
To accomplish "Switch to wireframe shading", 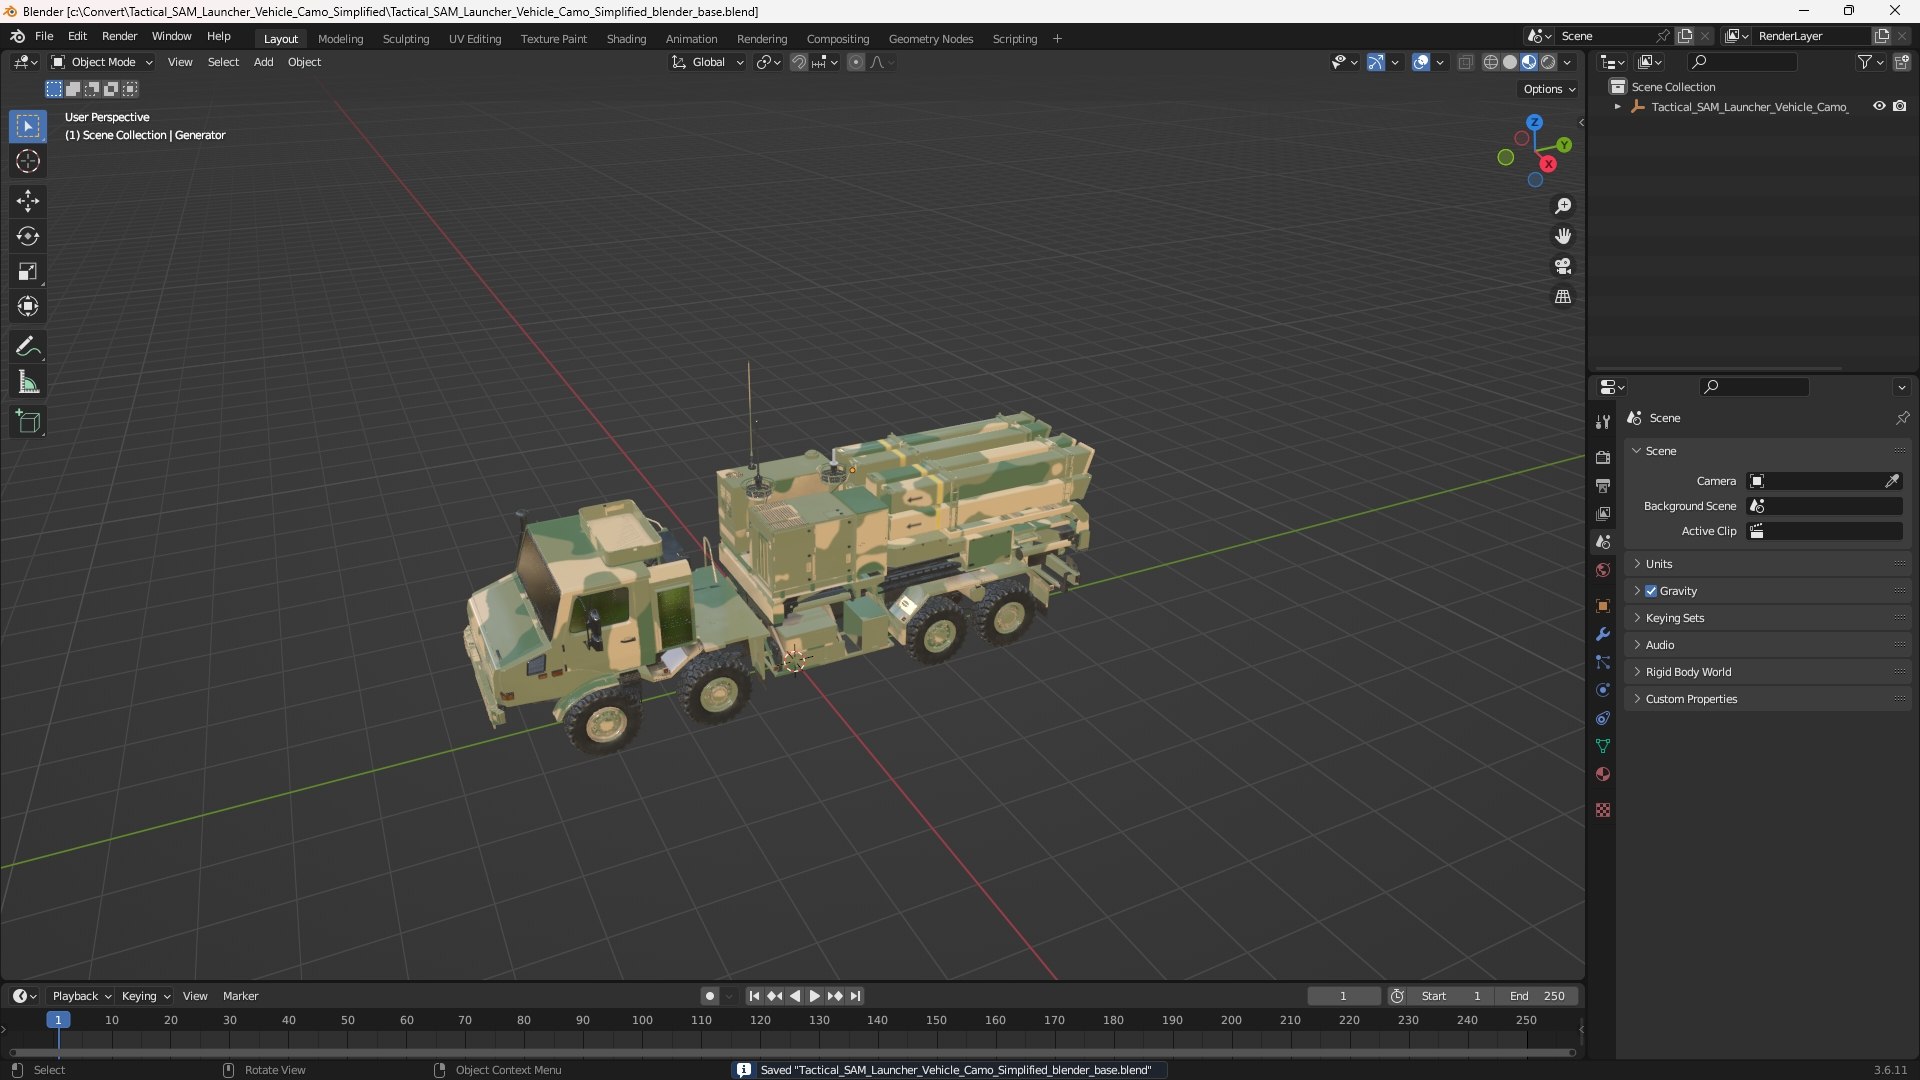I will click(x=1490, y=62).
